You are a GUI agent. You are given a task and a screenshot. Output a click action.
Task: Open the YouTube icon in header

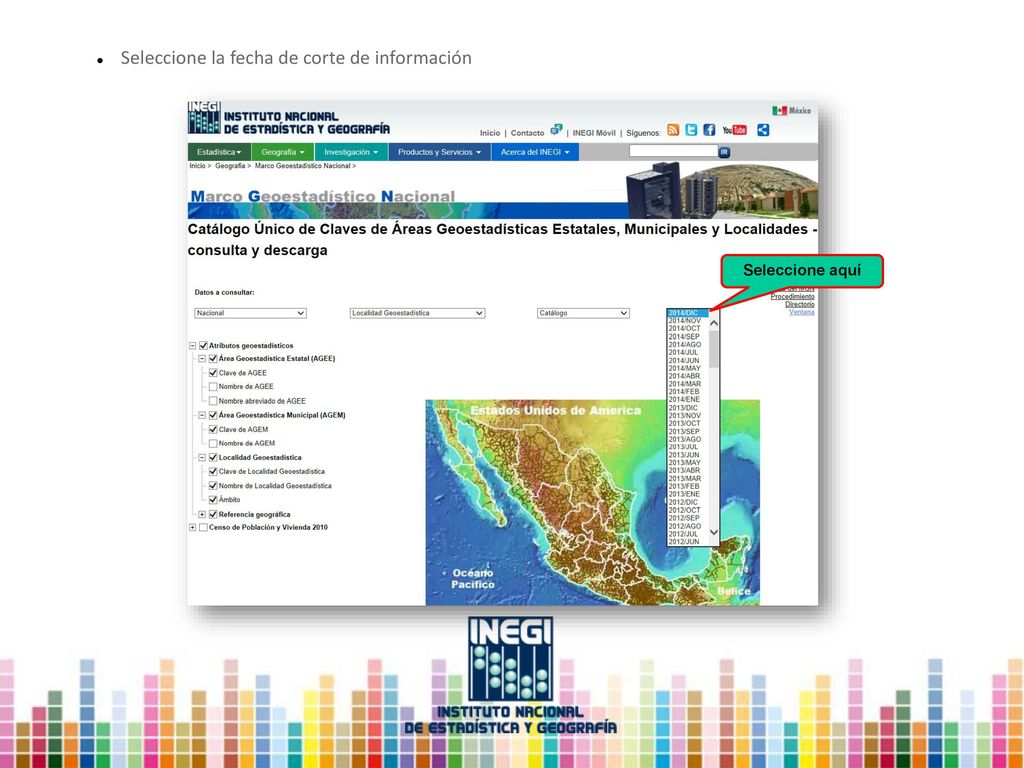coord(735,130)
